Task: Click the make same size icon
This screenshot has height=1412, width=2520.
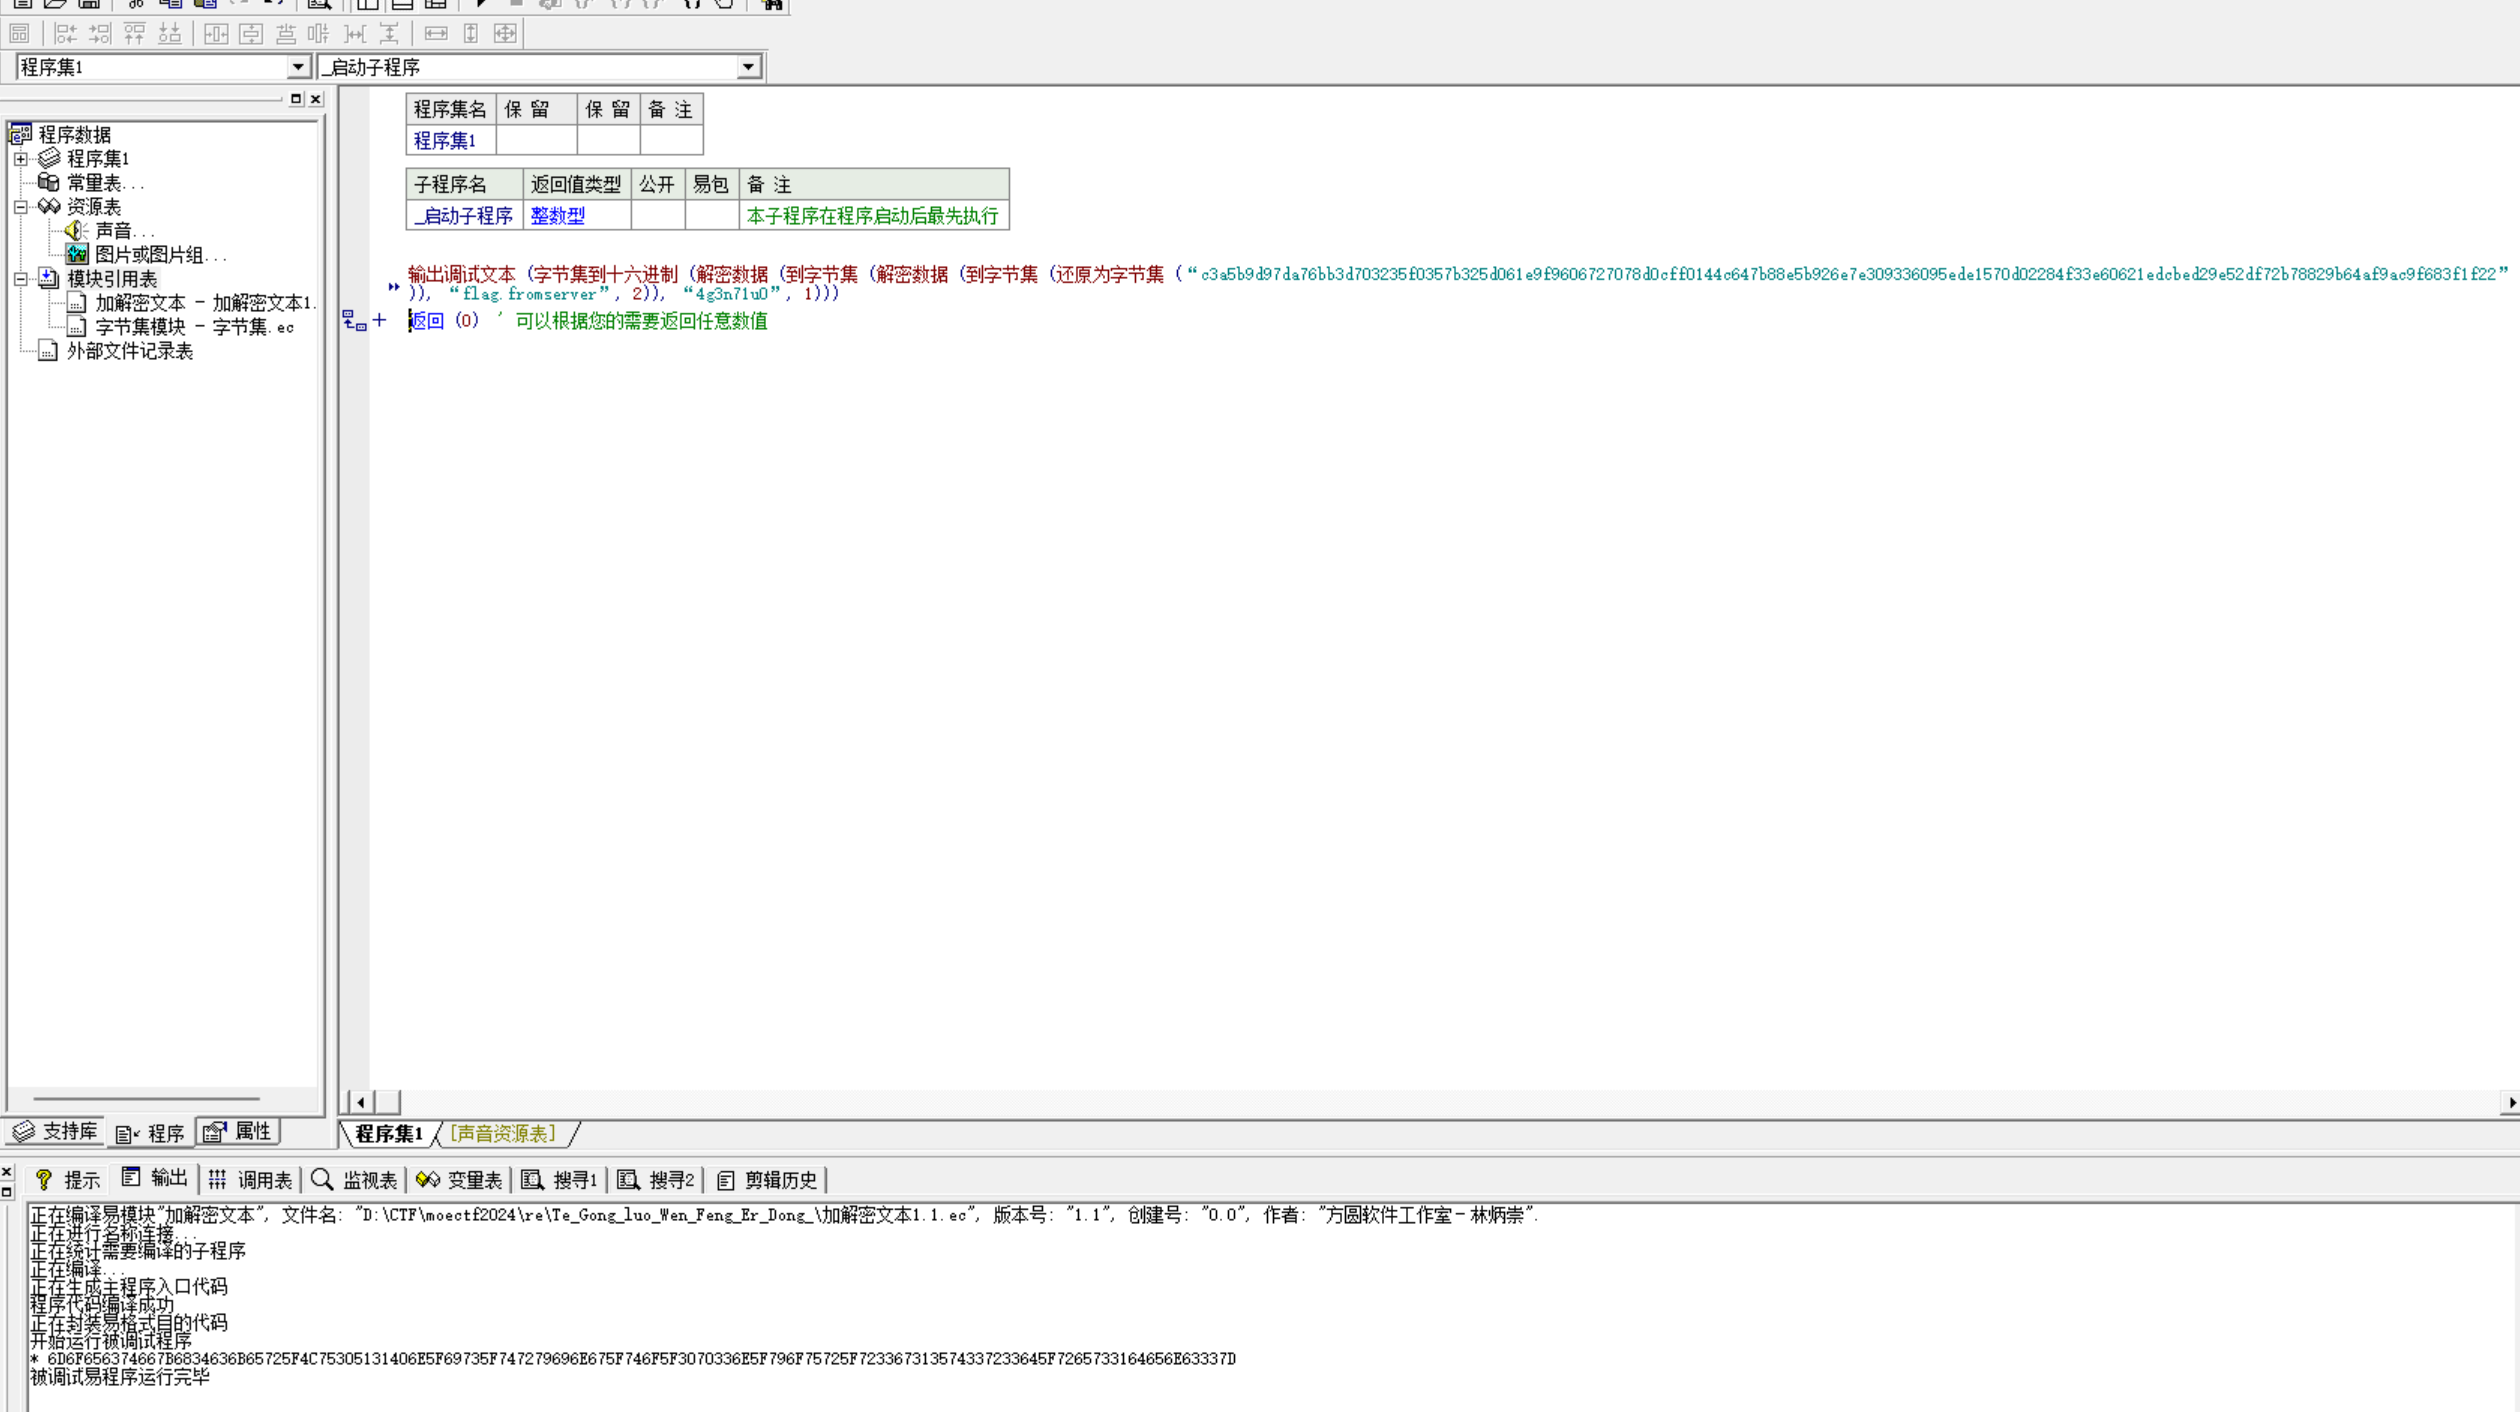Action: pos(506,34)
